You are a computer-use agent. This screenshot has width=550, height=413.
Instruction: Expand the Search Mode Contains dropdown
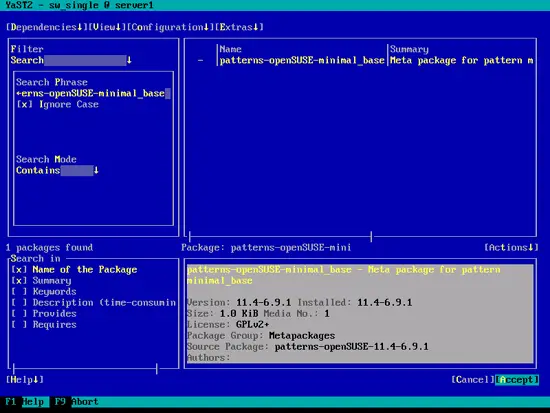tap(57, 171)
